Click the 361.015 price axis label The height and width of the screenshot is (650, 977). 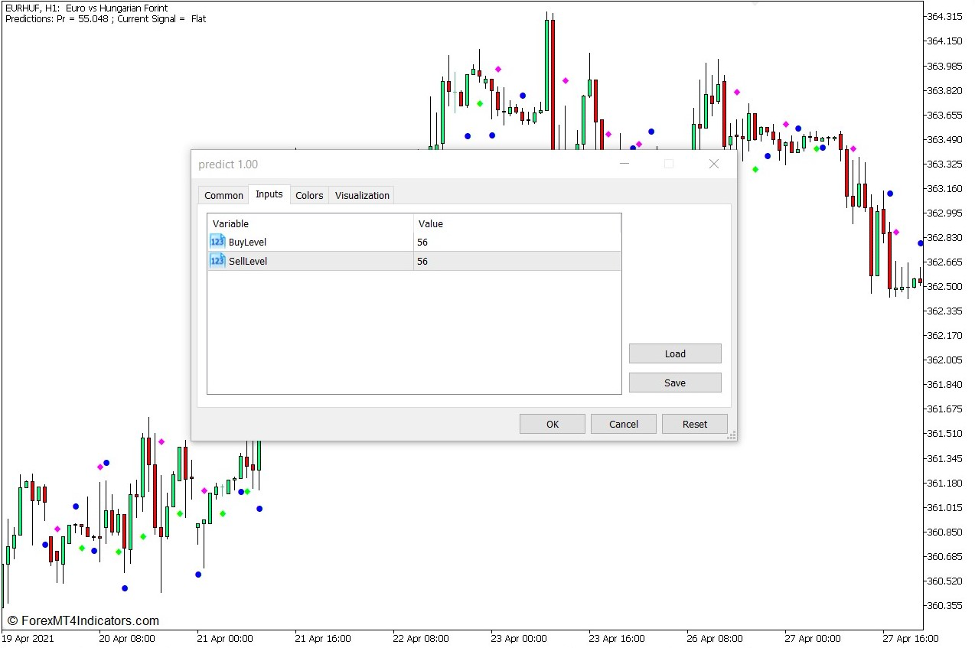[x=945, y=507]
